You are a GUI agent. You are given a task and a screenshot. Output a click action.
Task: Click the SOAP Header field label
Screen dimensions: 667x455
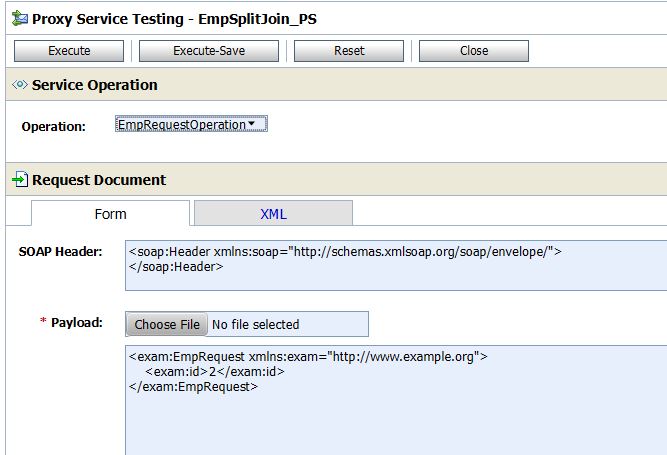pyautogui.click(x=61, y=251)
